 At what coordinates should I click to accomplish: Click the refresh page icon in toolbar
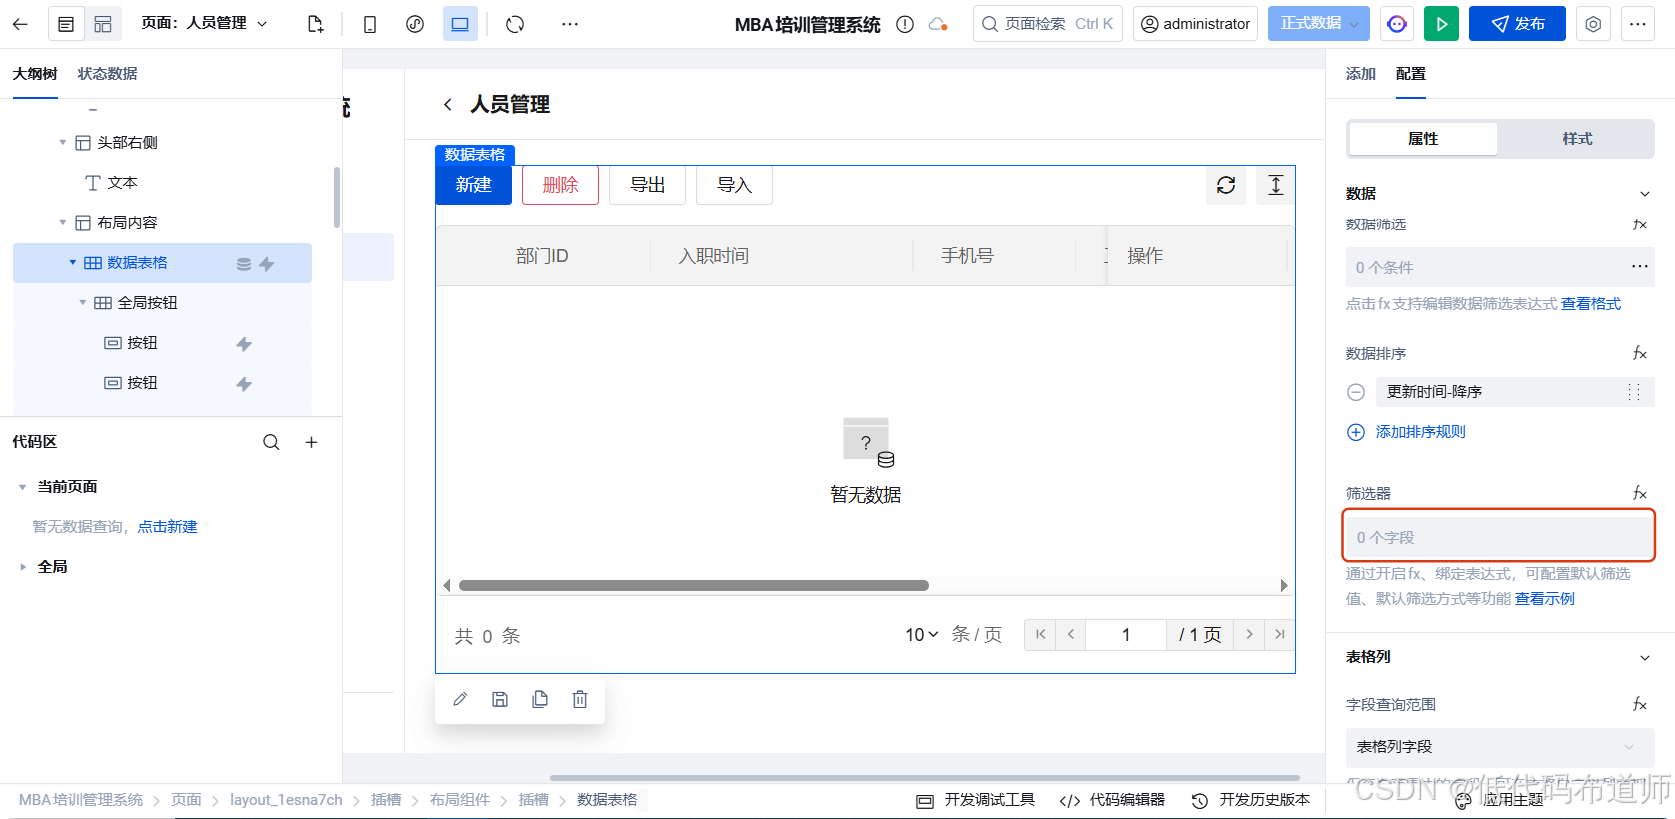pos(515,24)
